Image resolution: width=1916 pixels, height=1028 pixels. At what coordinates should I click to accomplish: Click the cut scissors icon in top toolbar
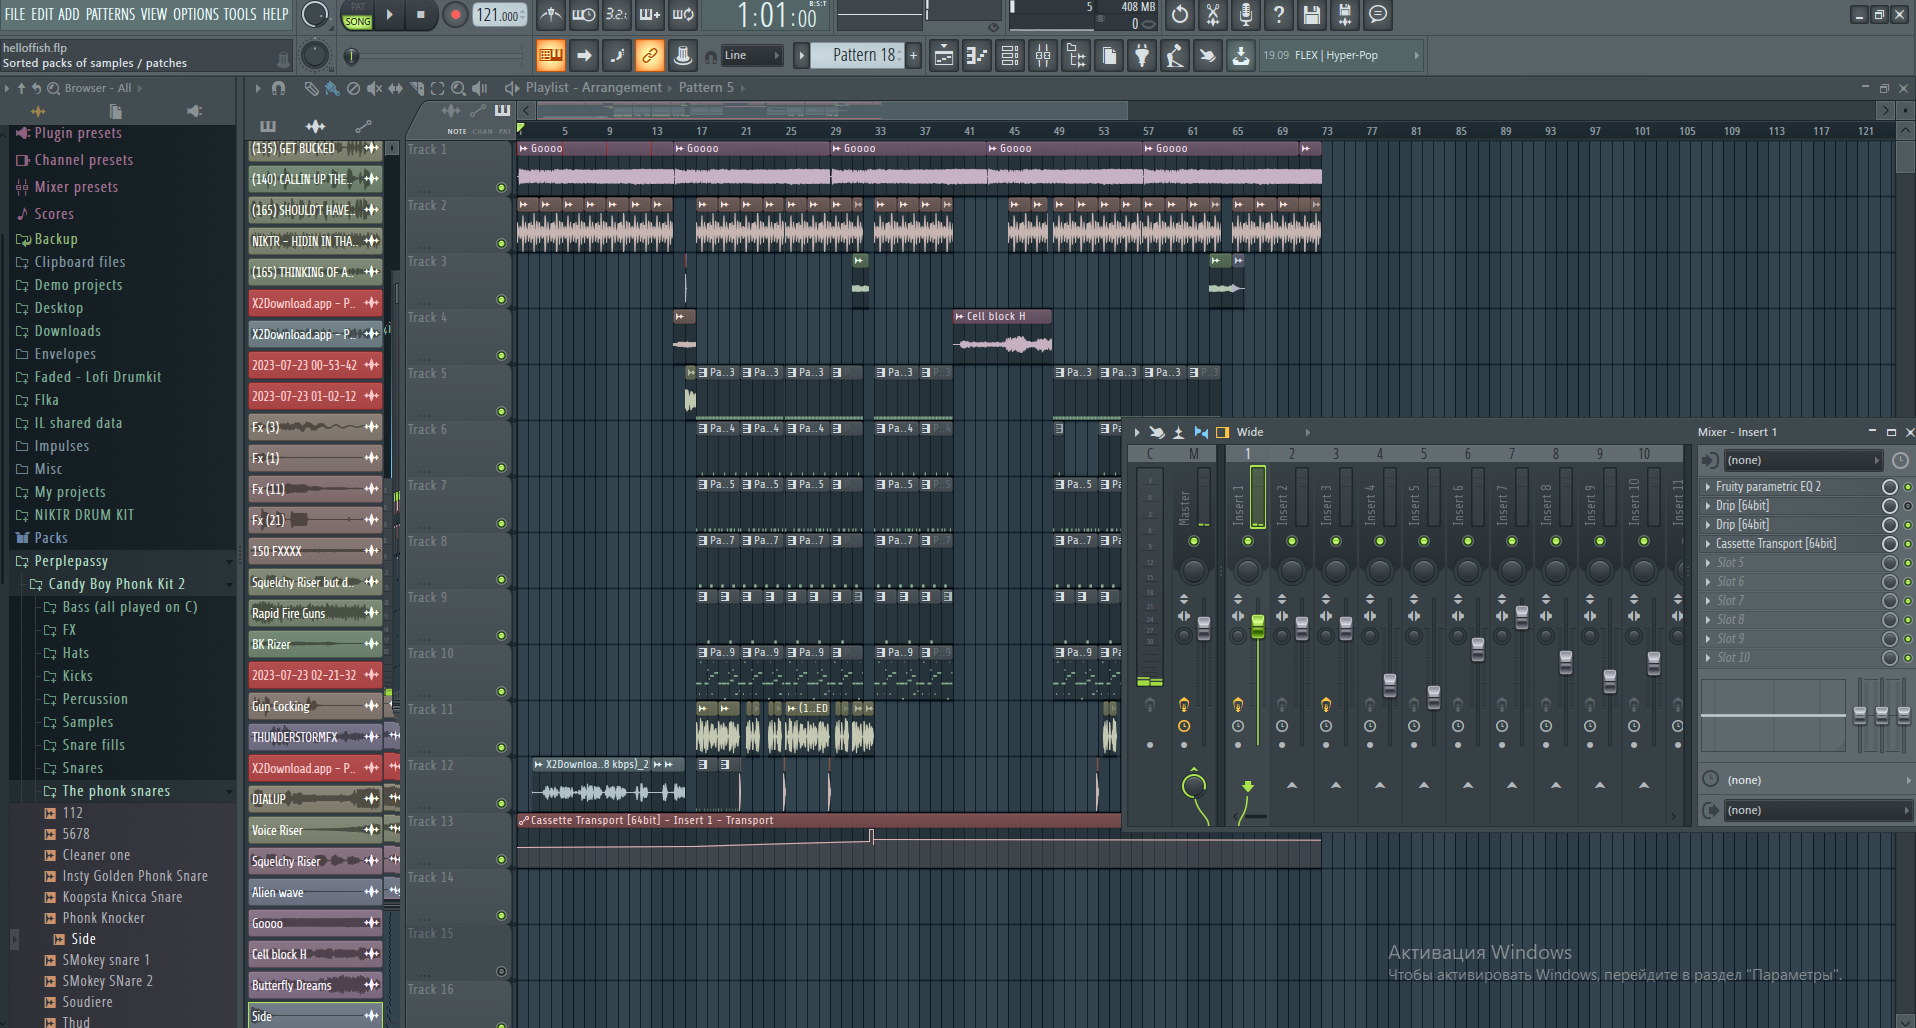coord(1213,15)
